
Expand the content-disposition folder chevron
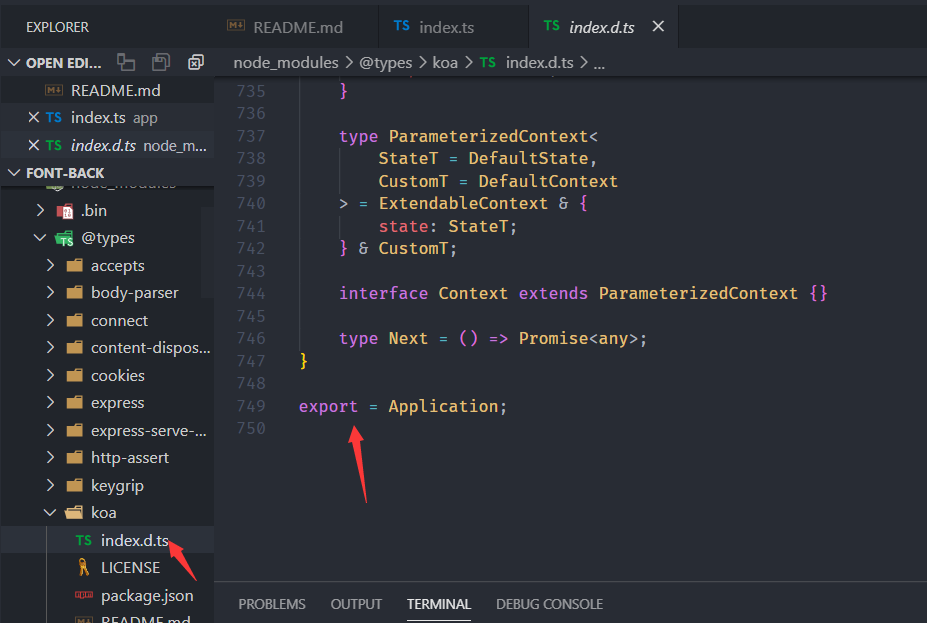point(50,348)
